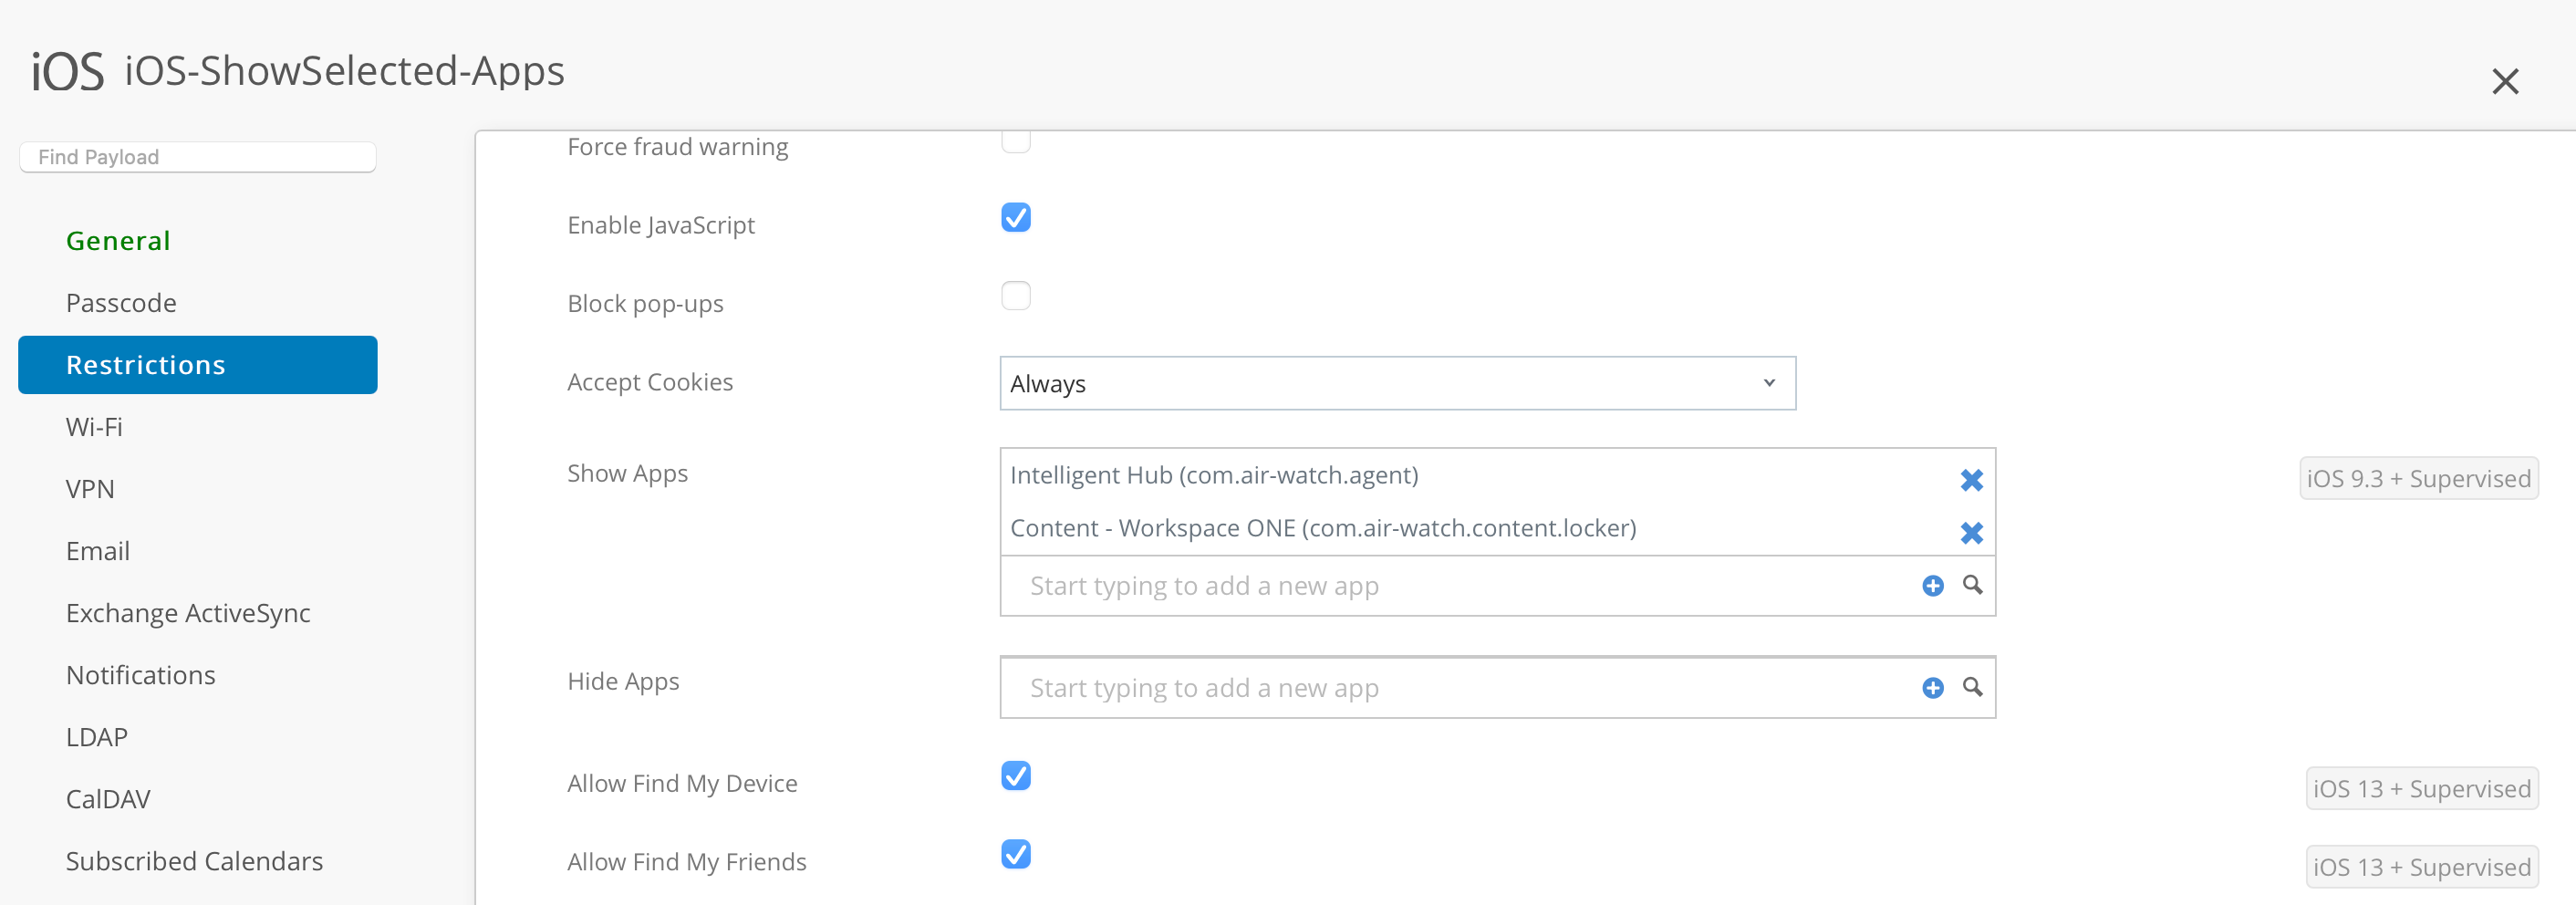This screenshot has width=2576, height=905.
Task: Close the iOS-ShowSelected-Apps profile dialog
Action: click(x=2504, y=81)
